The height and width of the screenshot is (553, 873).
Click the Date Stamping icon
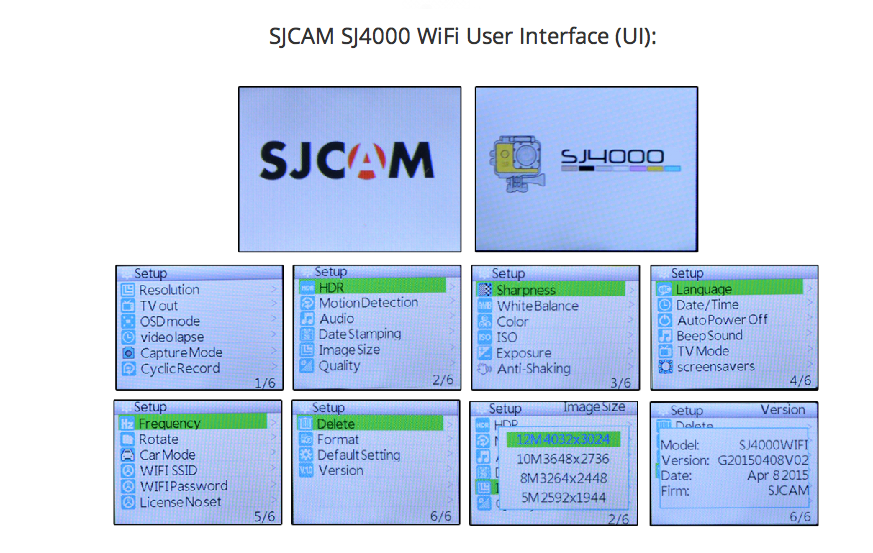[x=307, y=334]
